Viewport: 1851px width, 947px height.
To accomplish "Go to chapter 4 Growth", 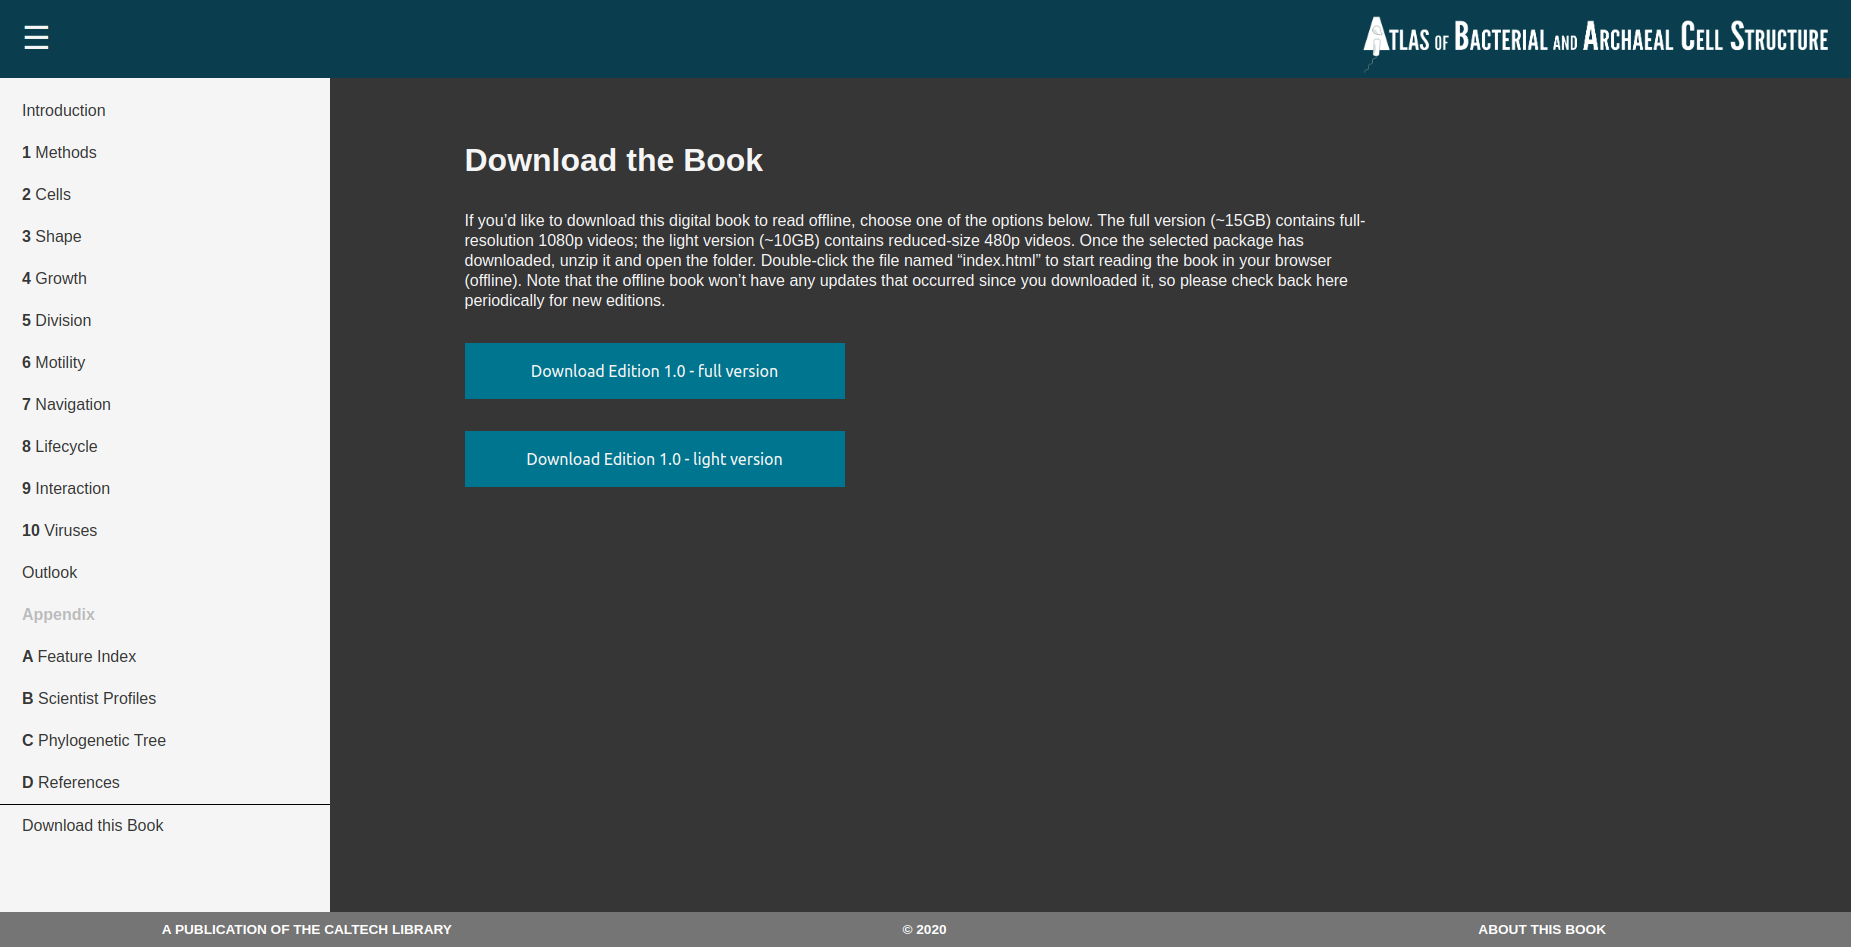I will (x=54, y=278).
